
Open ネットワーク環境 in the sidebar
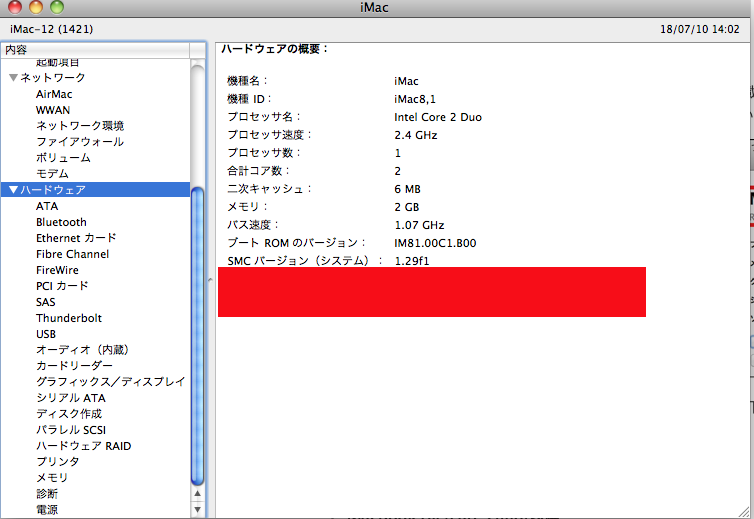(80, 126)
